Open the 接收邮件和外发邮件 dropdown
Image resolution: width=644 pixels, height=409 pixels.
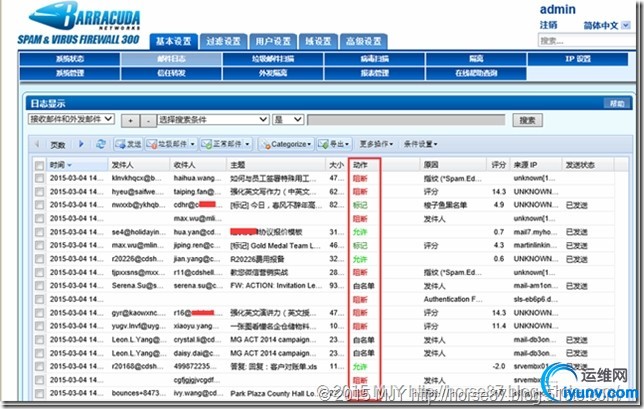pos(71,119)
